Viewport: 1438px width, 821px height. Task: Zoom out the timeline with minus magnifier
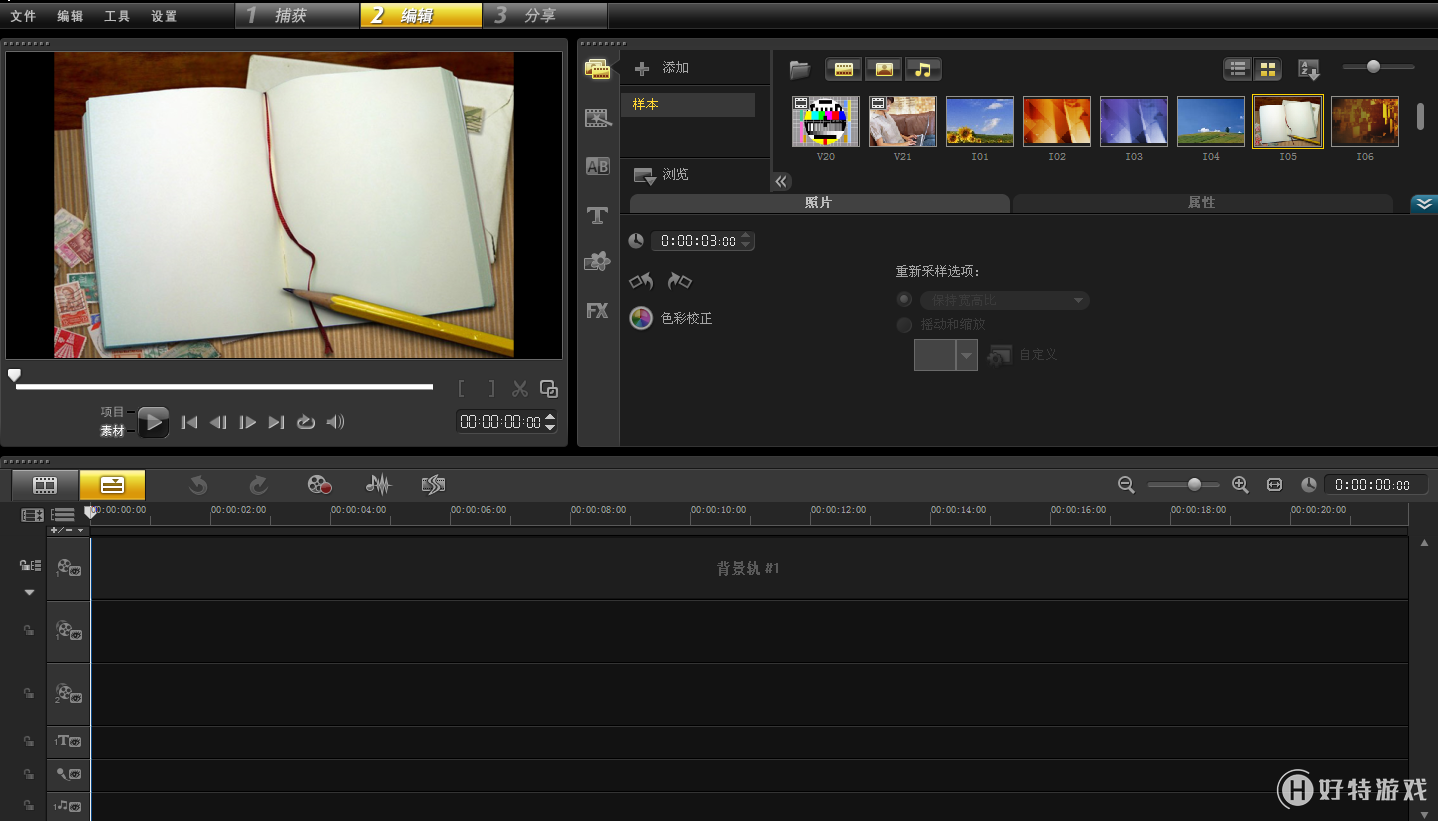tap(1126, 485)
